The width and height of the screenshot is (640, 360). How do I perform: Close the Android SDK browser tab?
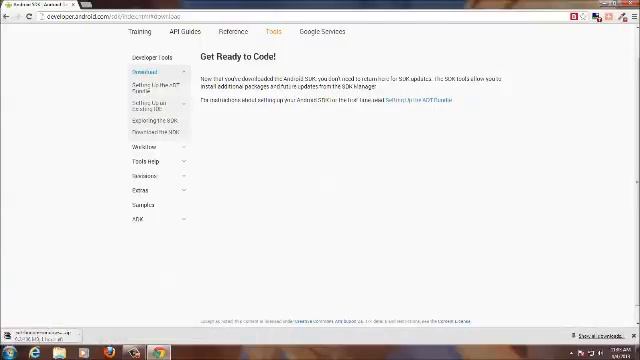pyautogui.click(x=73, y=4)
